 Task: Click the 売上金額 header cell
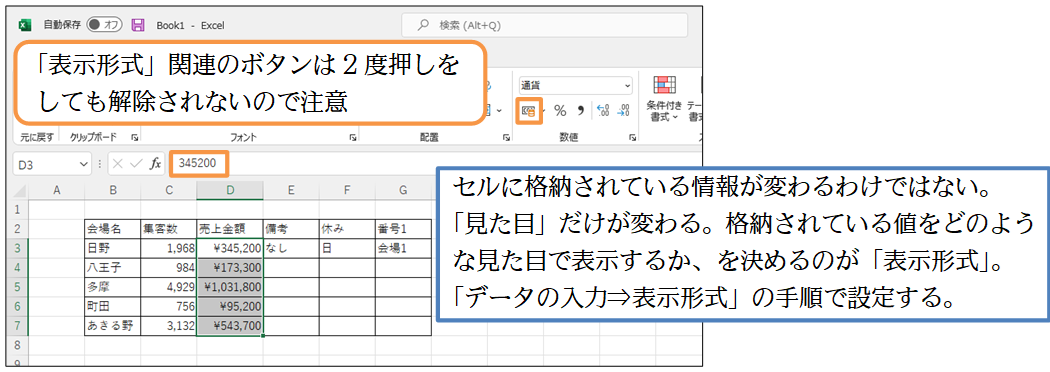coord(230,228)
